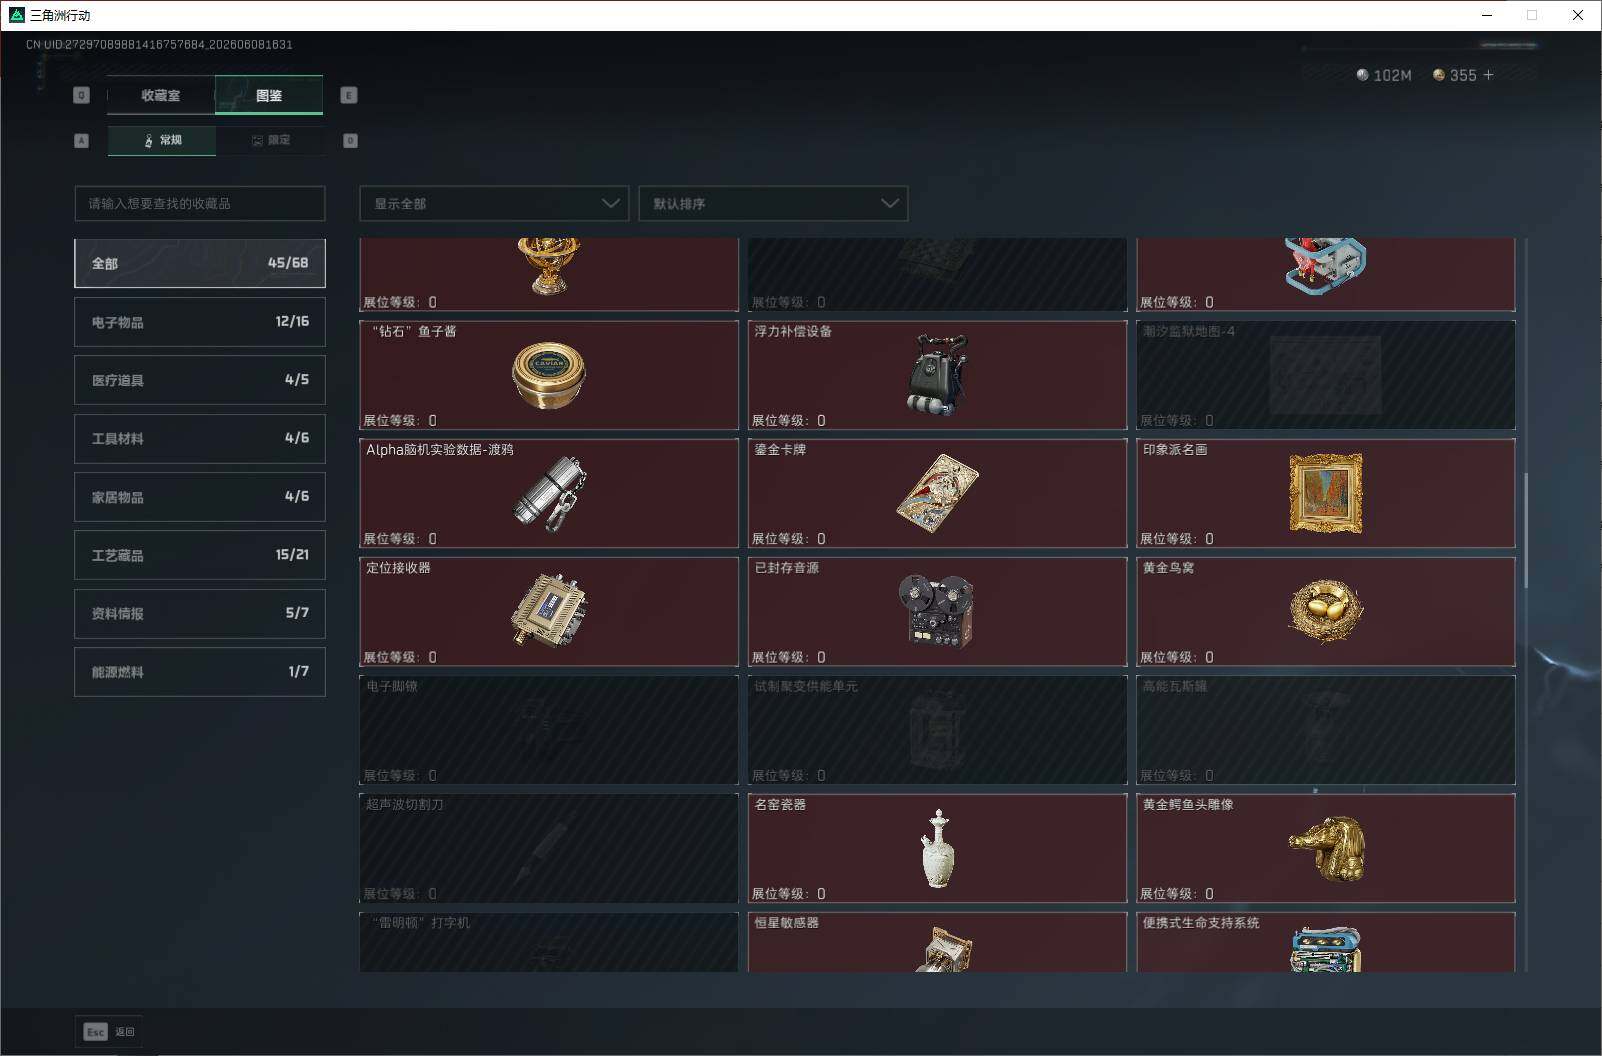This screenshot has width=1602, height=1056.
Task: Click the A key hint icon
Action: [x=82, y=140]
